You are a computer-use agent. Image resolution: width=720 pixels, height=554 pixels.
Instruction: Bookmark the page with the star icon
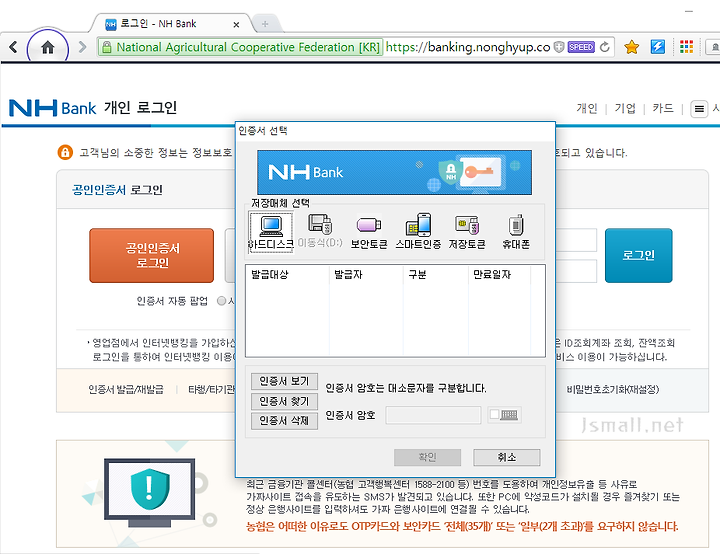(x=632, y=47)
